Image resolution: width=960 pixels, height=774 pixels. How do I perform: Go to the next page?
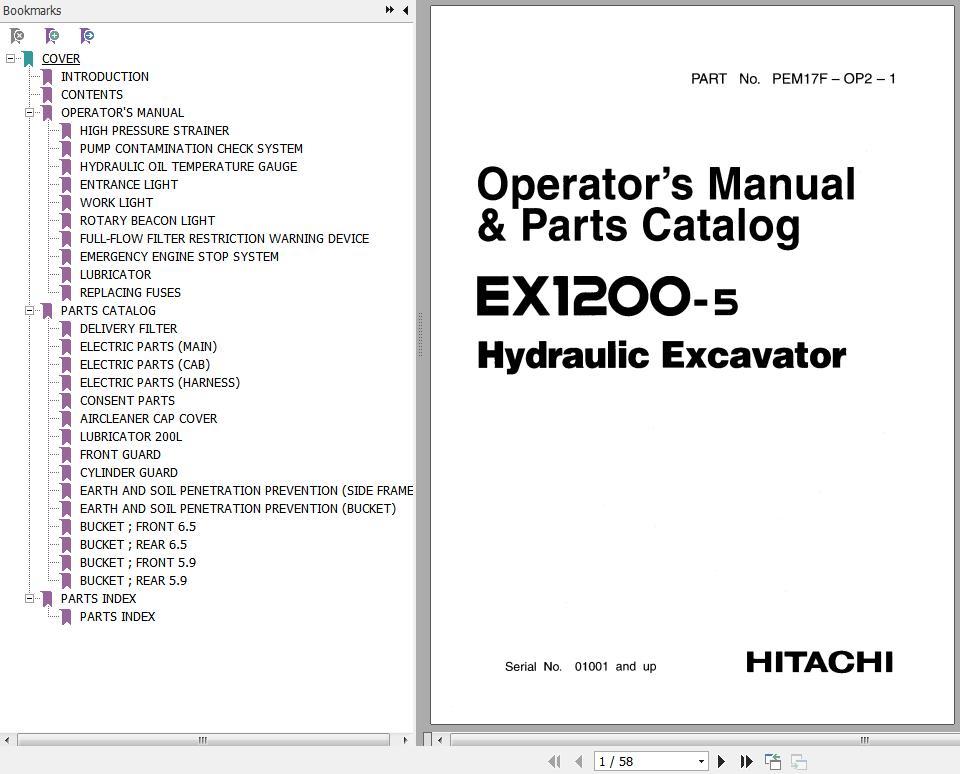(721, 761)
